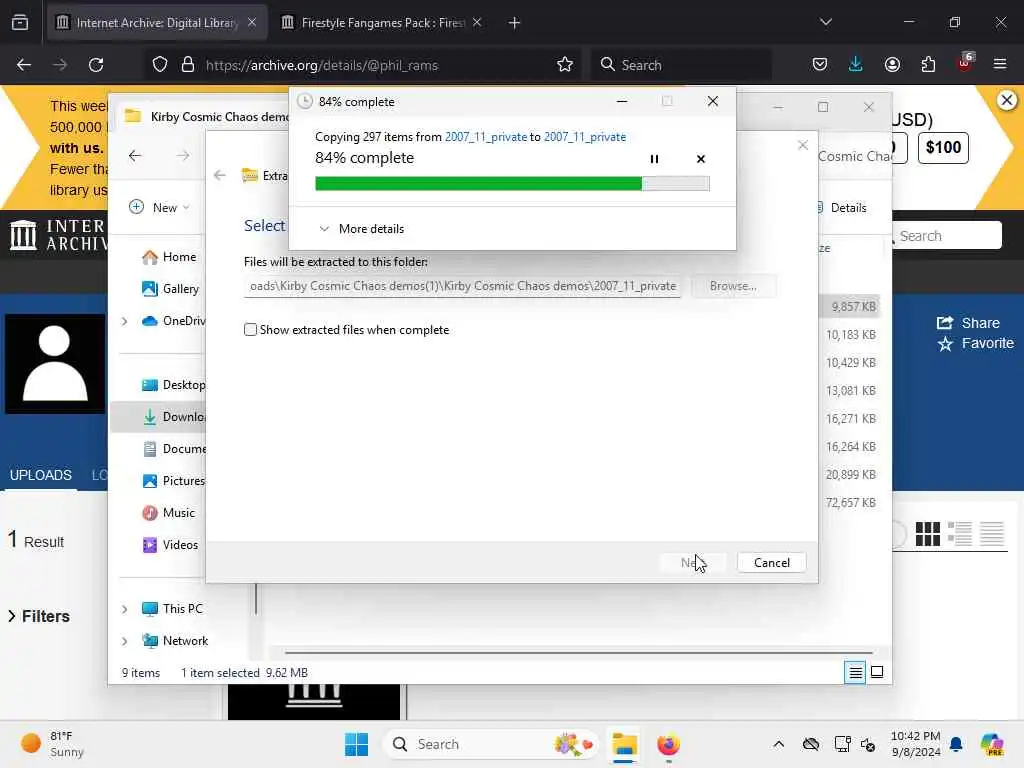Image resolution: width=1024 pixels, height=768 pixels.
Task: Select tile grid view on archive page
Action: pyautogui.click(x=927, y=534)
